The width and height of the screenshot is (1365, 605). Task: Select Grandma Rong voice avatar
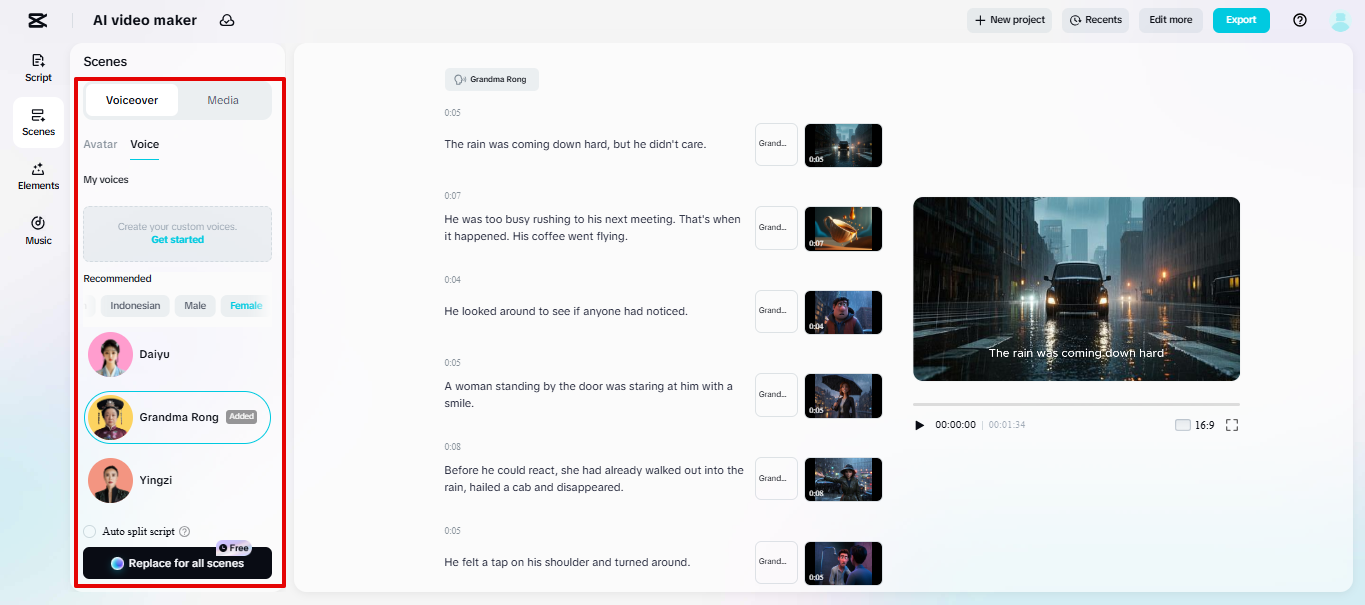[x=110, y=417]
